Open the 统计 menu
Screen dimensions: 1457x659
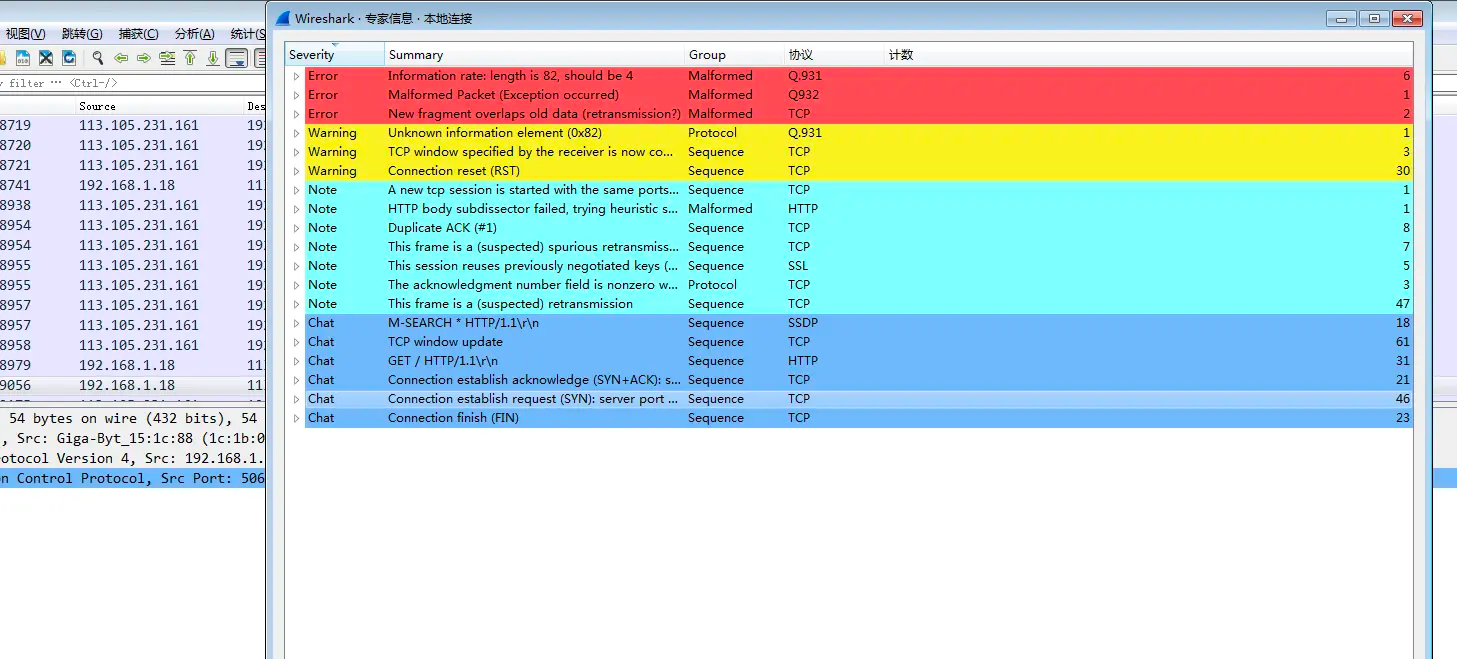click(245, 33)
